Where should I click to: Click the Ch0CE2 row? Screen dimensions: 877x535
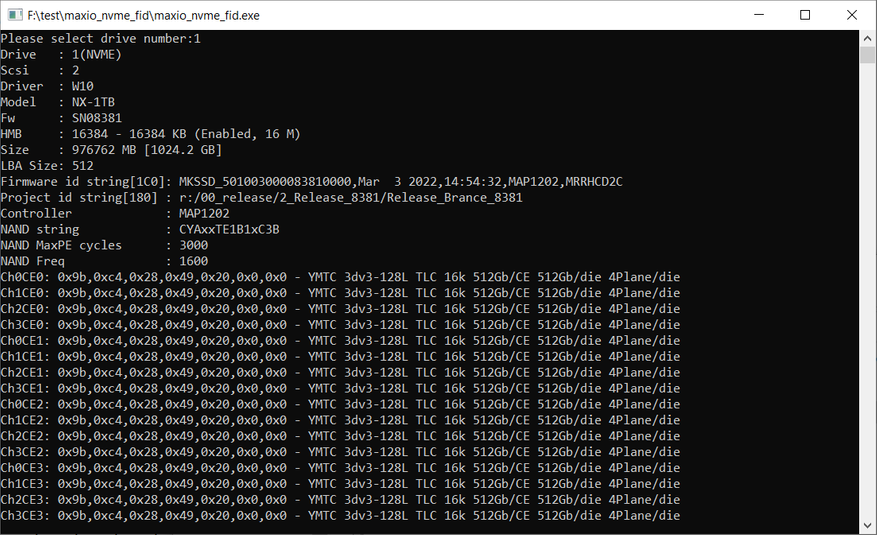coord(341,404)
